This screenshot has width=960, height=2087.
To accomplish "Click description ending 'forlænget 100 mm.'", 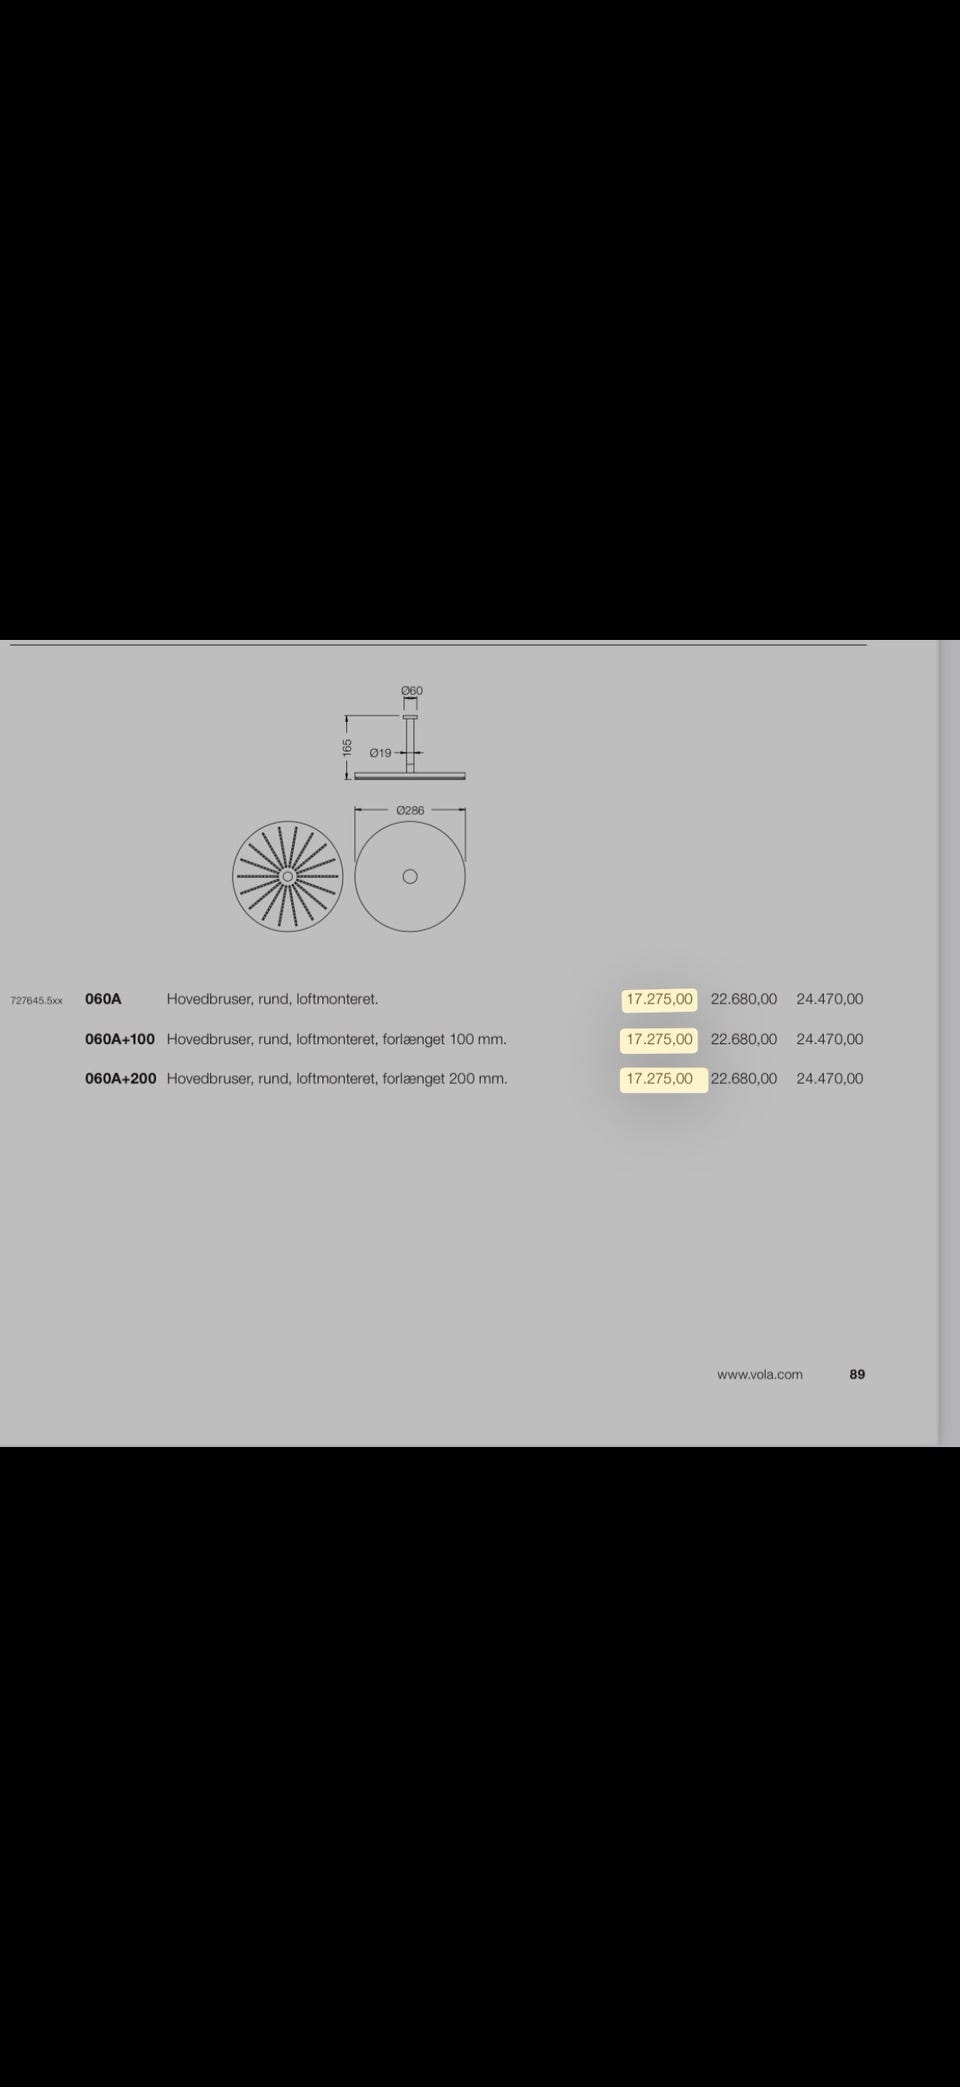I will 337,1039.
